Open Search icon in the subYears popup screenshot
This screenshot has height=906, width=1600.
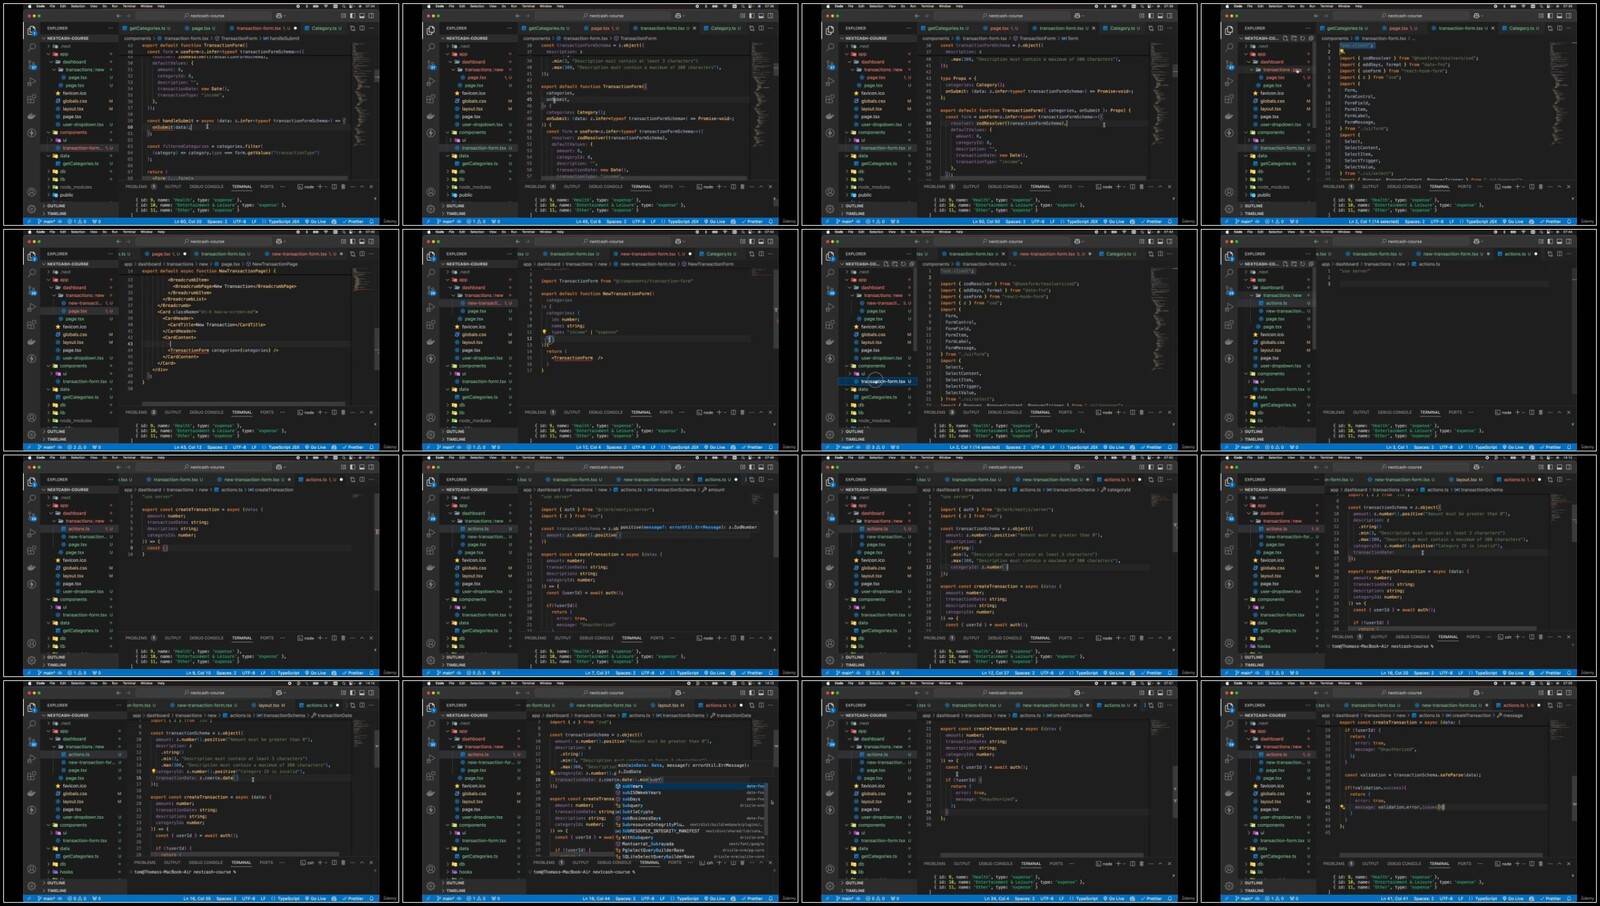point(431,724)
